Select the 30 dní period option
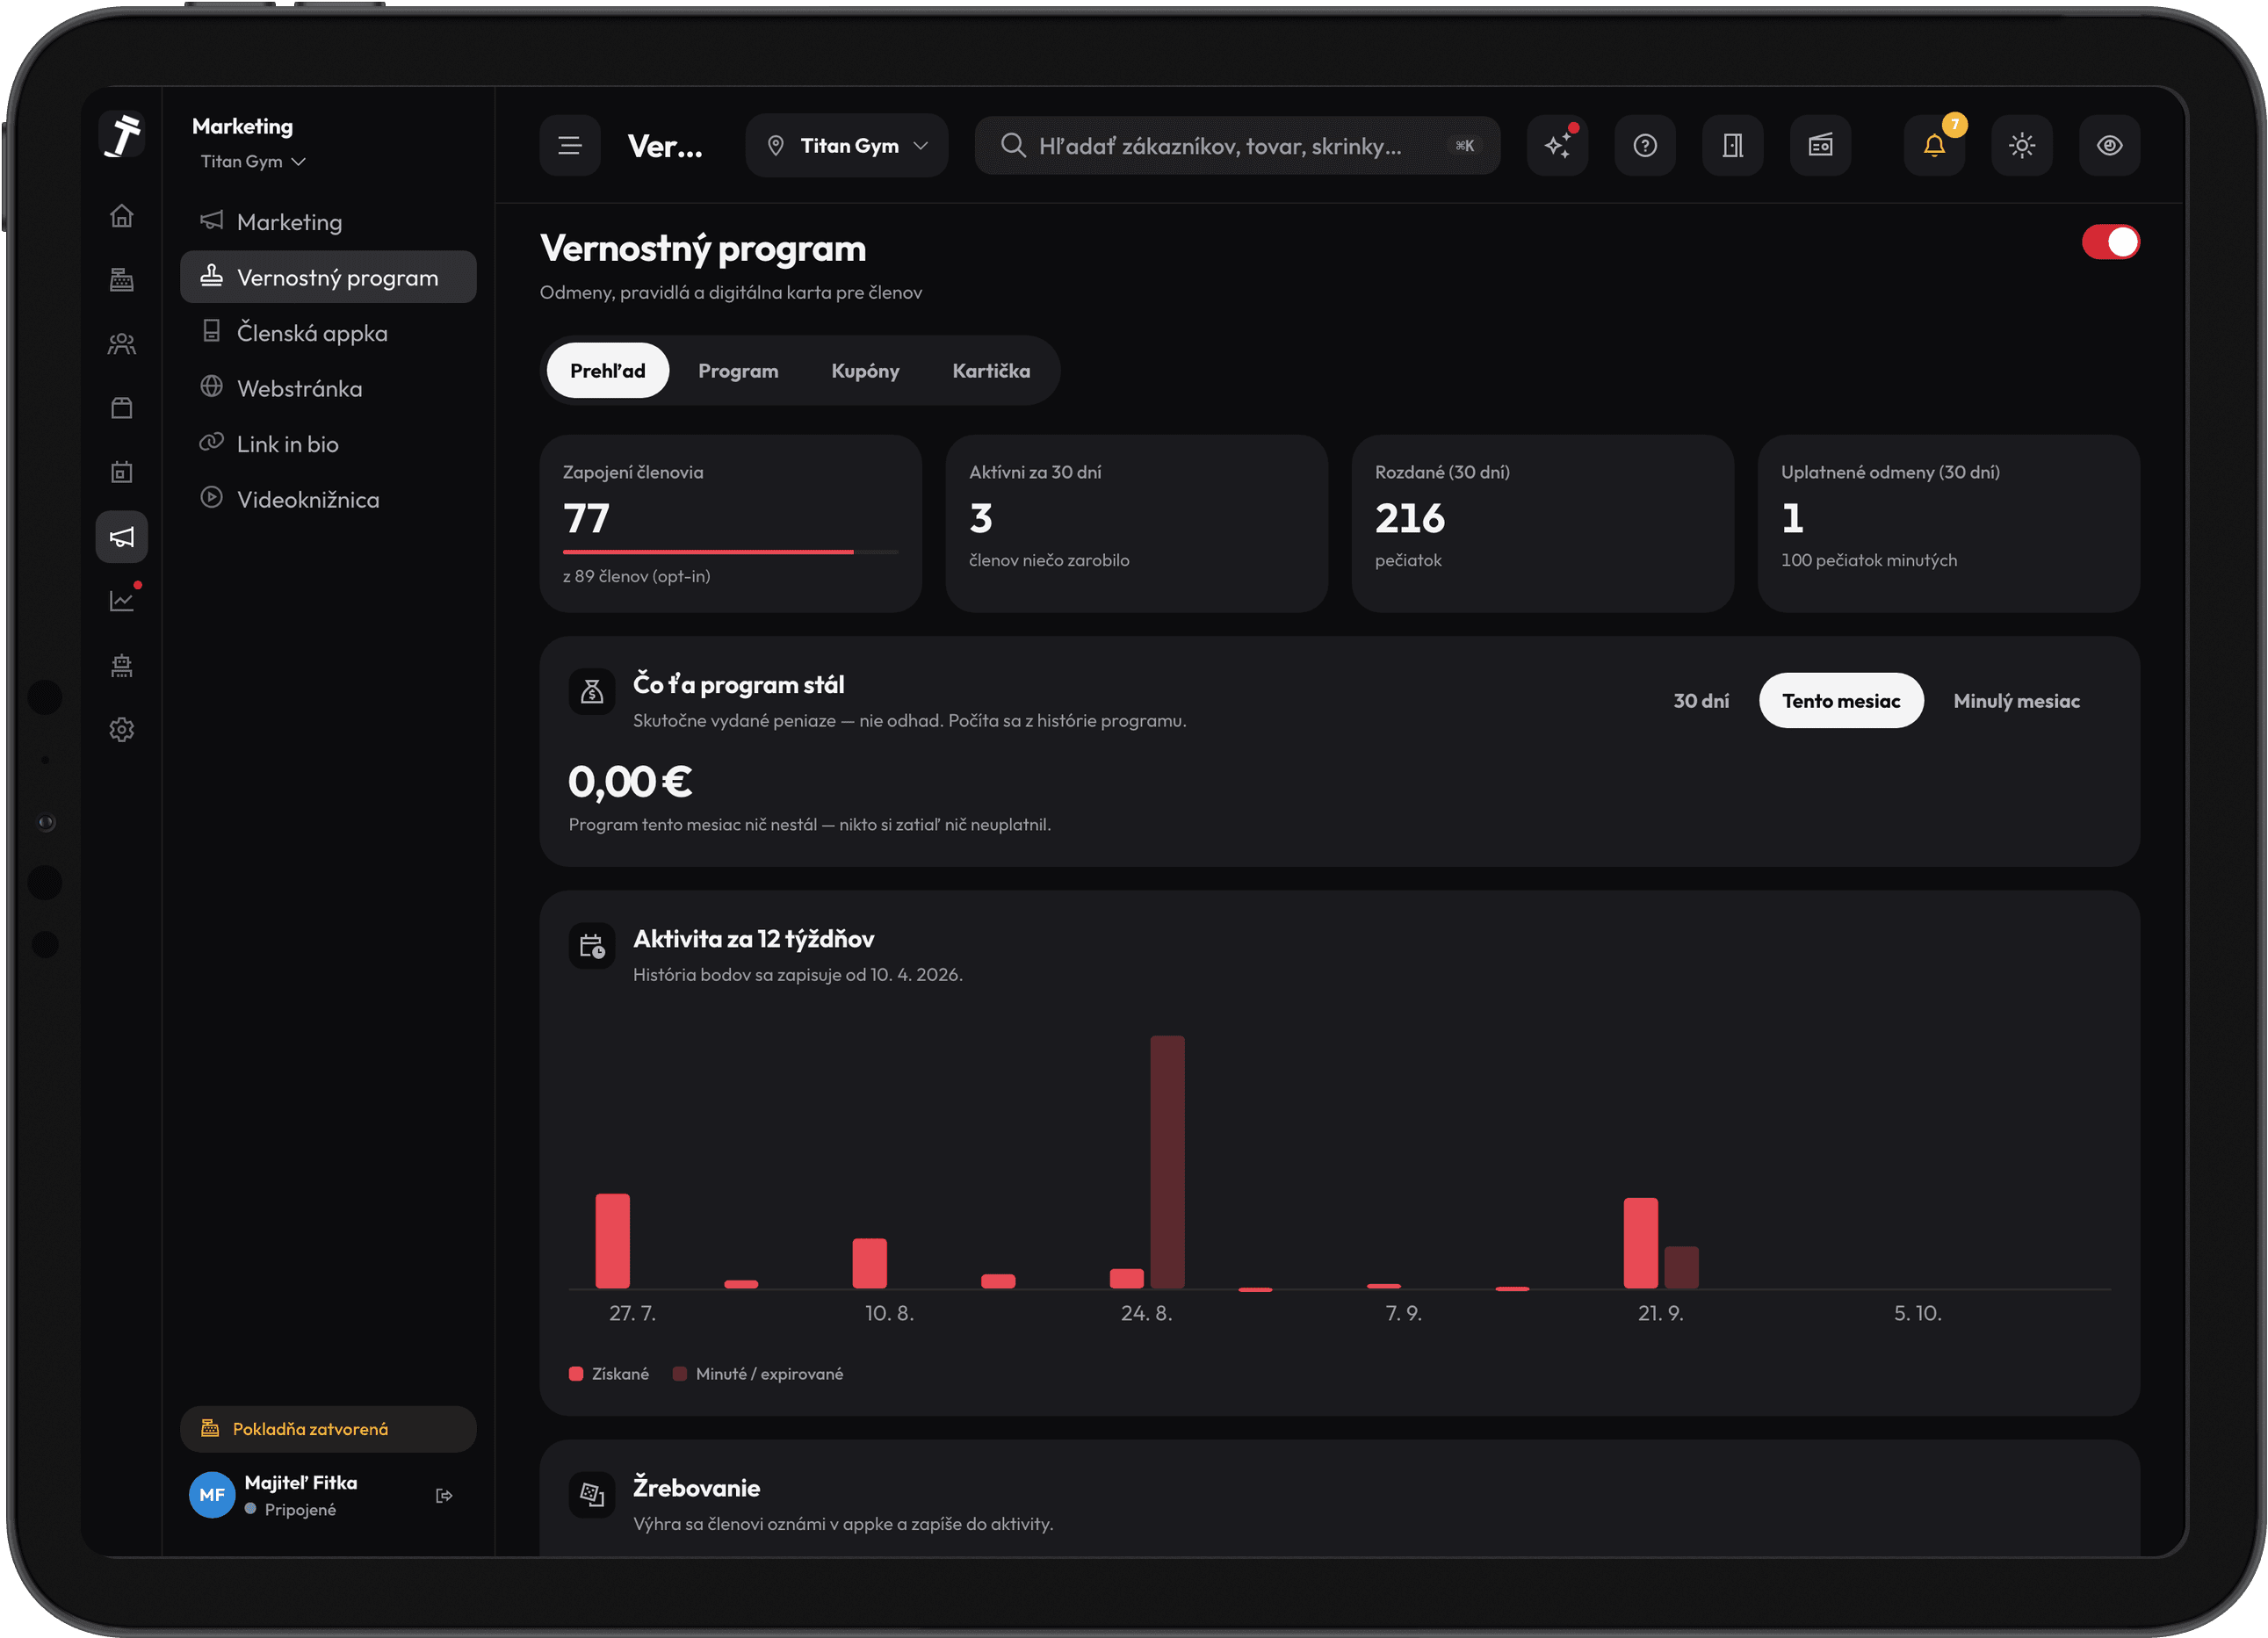This screenshot has width=2268, height=1638. [x=1701, y=701]
